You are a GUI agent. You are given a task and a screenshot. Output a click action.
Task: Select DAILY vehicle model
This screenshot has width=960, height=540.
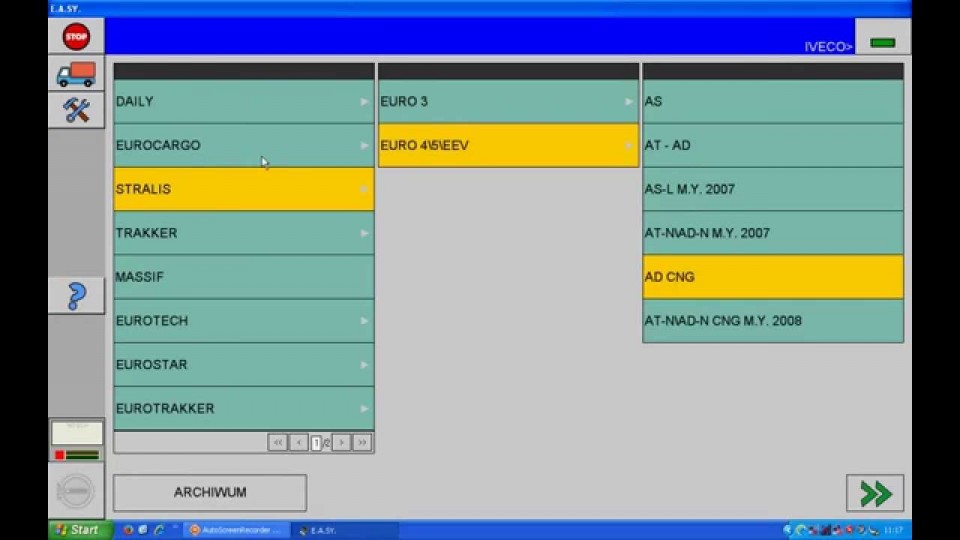click(x=244, y=102)
